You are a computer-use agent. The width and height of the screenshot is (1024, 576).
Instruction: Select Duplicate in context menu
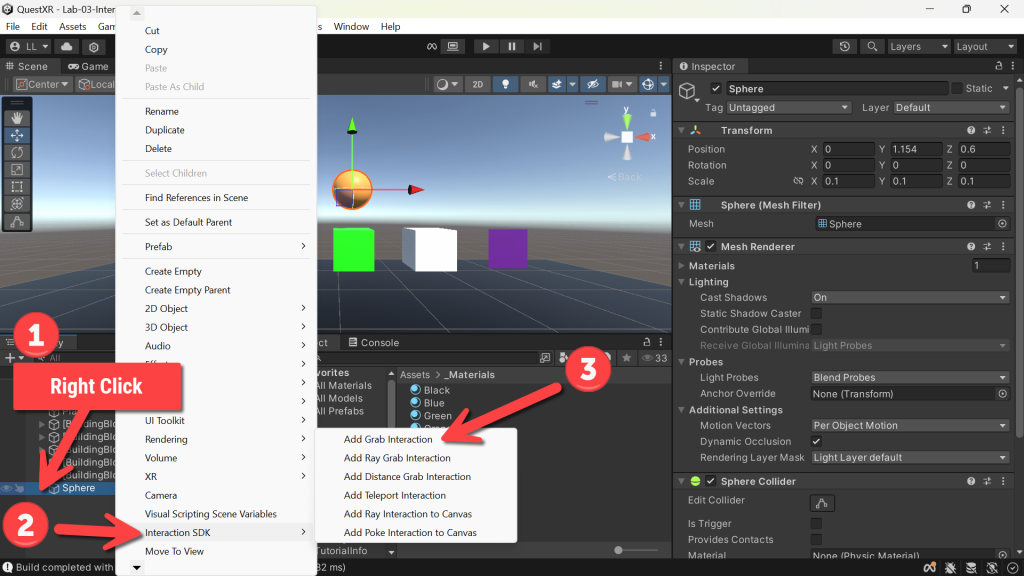(165, 130)
